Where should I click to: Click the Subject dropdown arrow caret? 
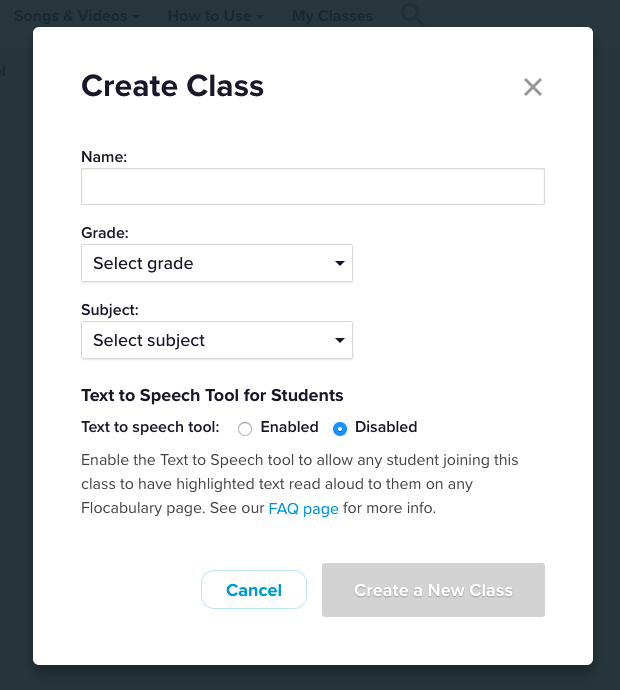[x=340, y=341]
